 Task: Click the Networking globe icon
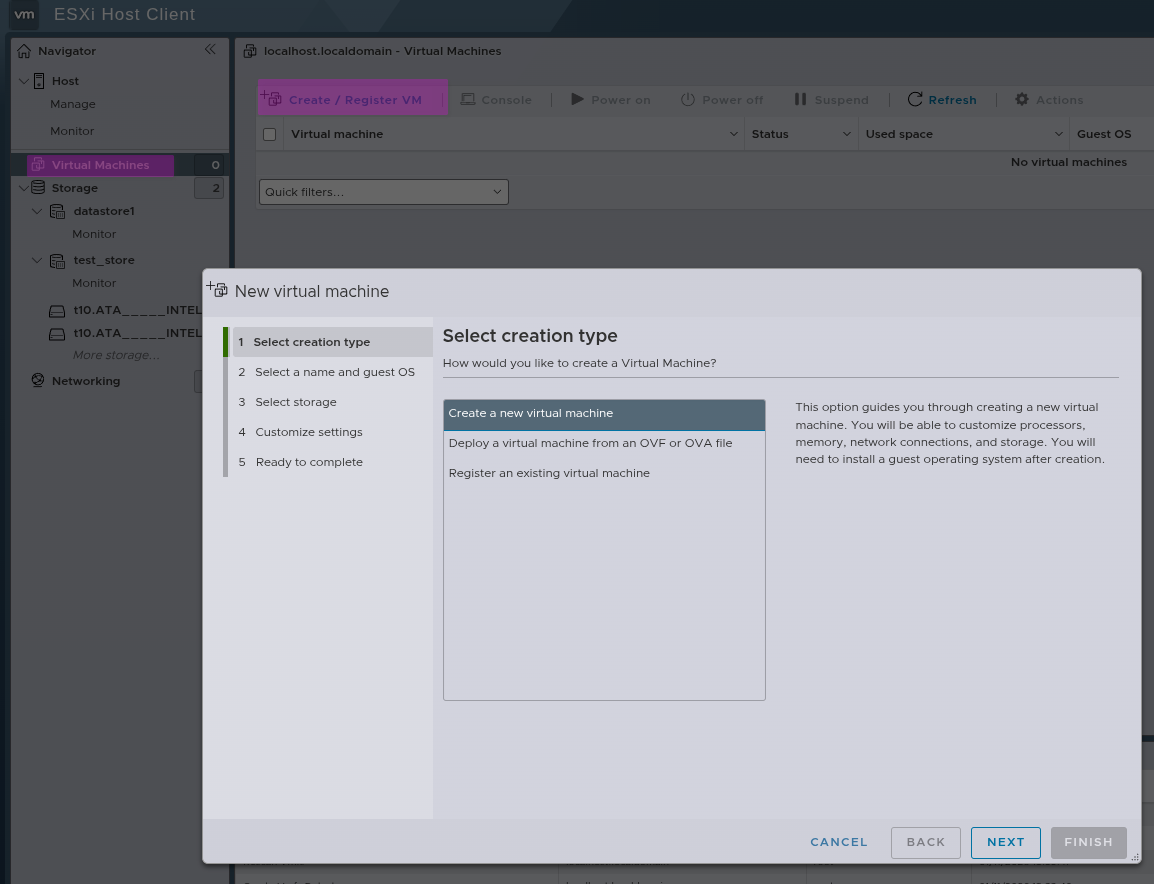click(x=38, y=381)
